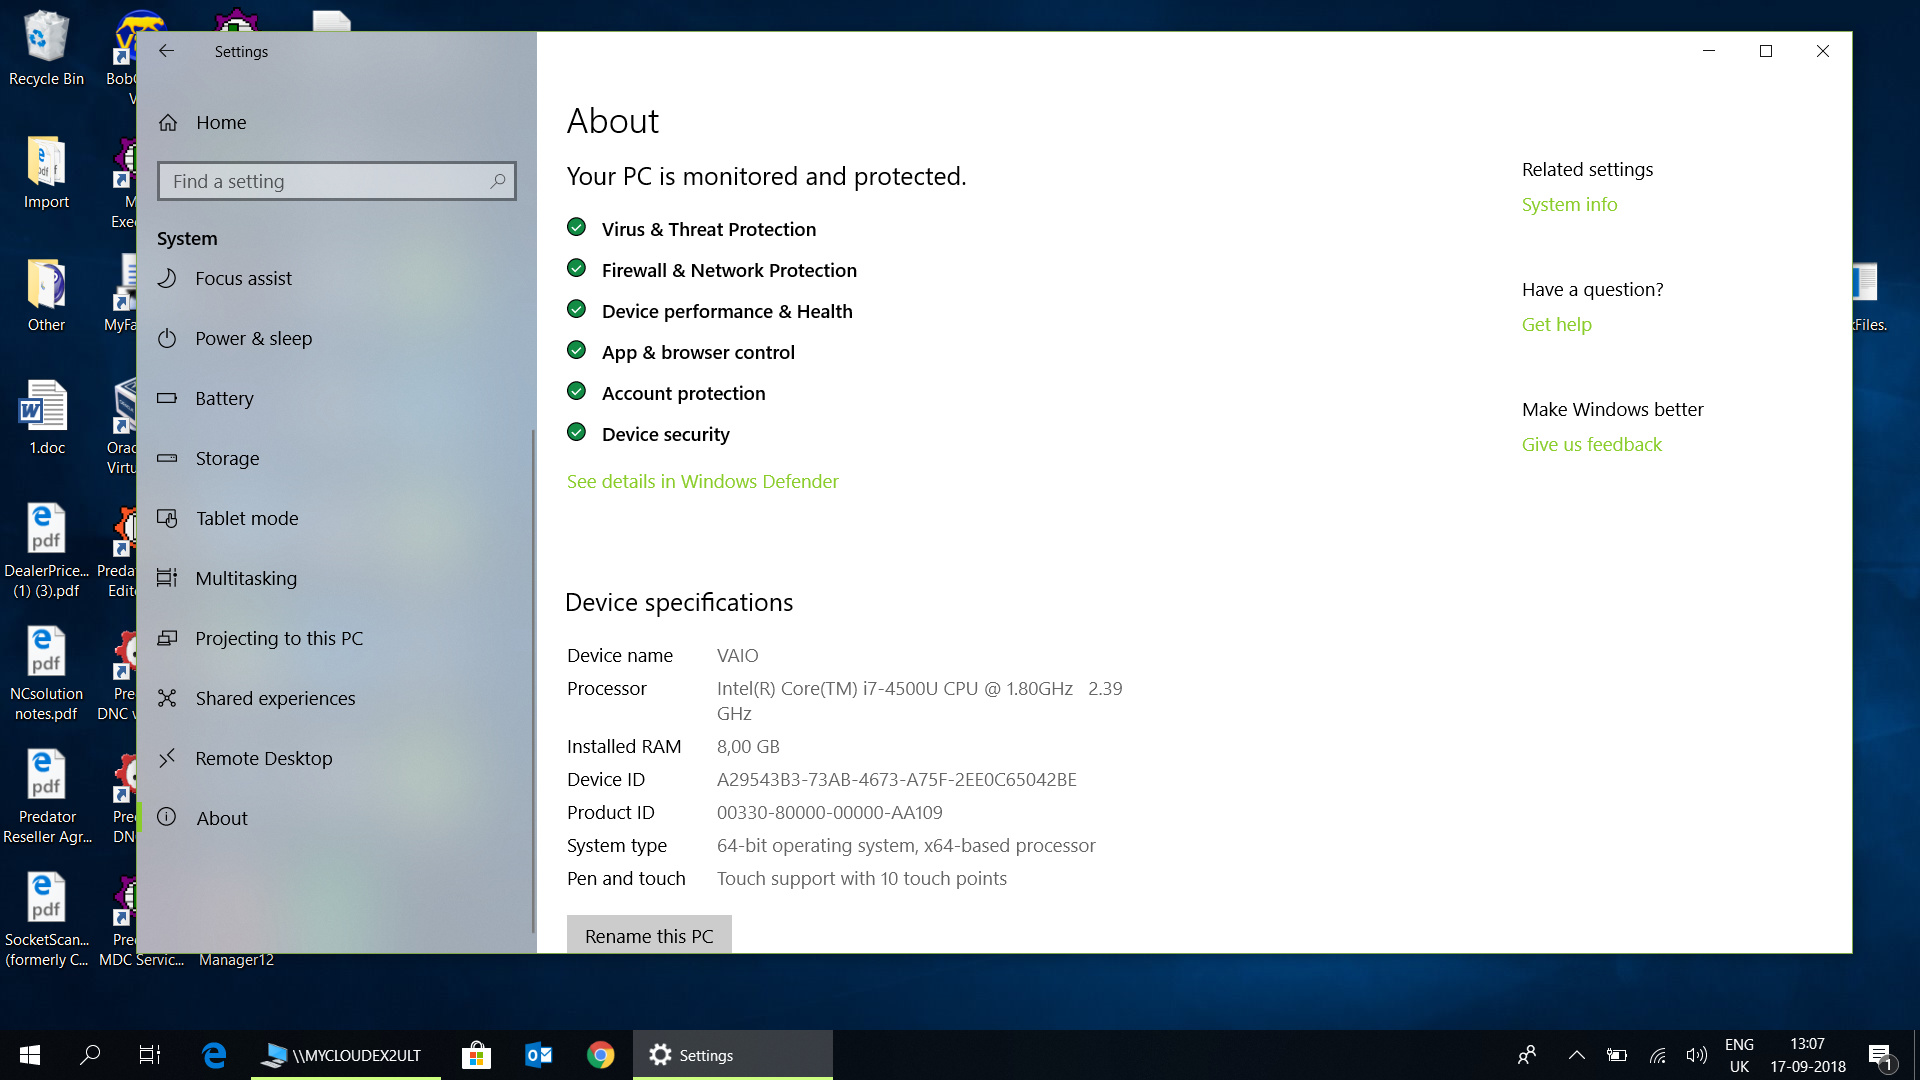Screen dimensions: 1920x1080
Task: Select the 1.doc file on the desktop
Action: click(46, 418)
